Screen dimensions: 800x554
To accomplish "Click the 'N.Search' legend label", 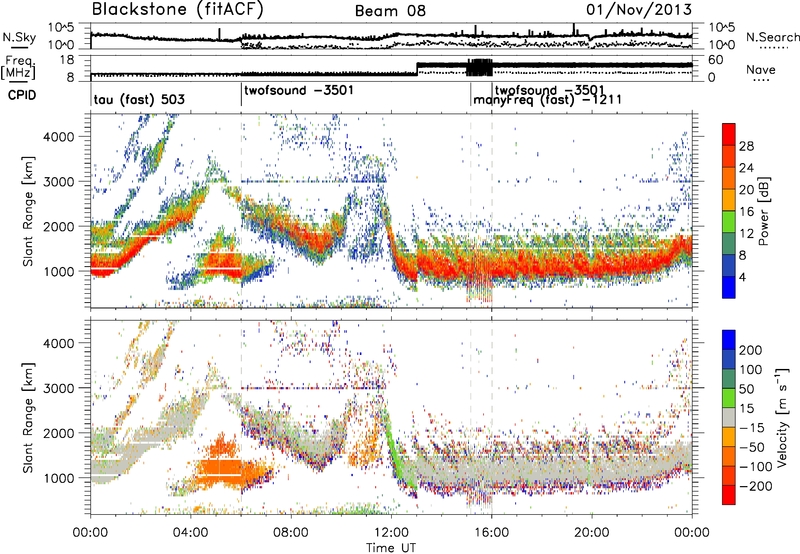I will 772,37.
